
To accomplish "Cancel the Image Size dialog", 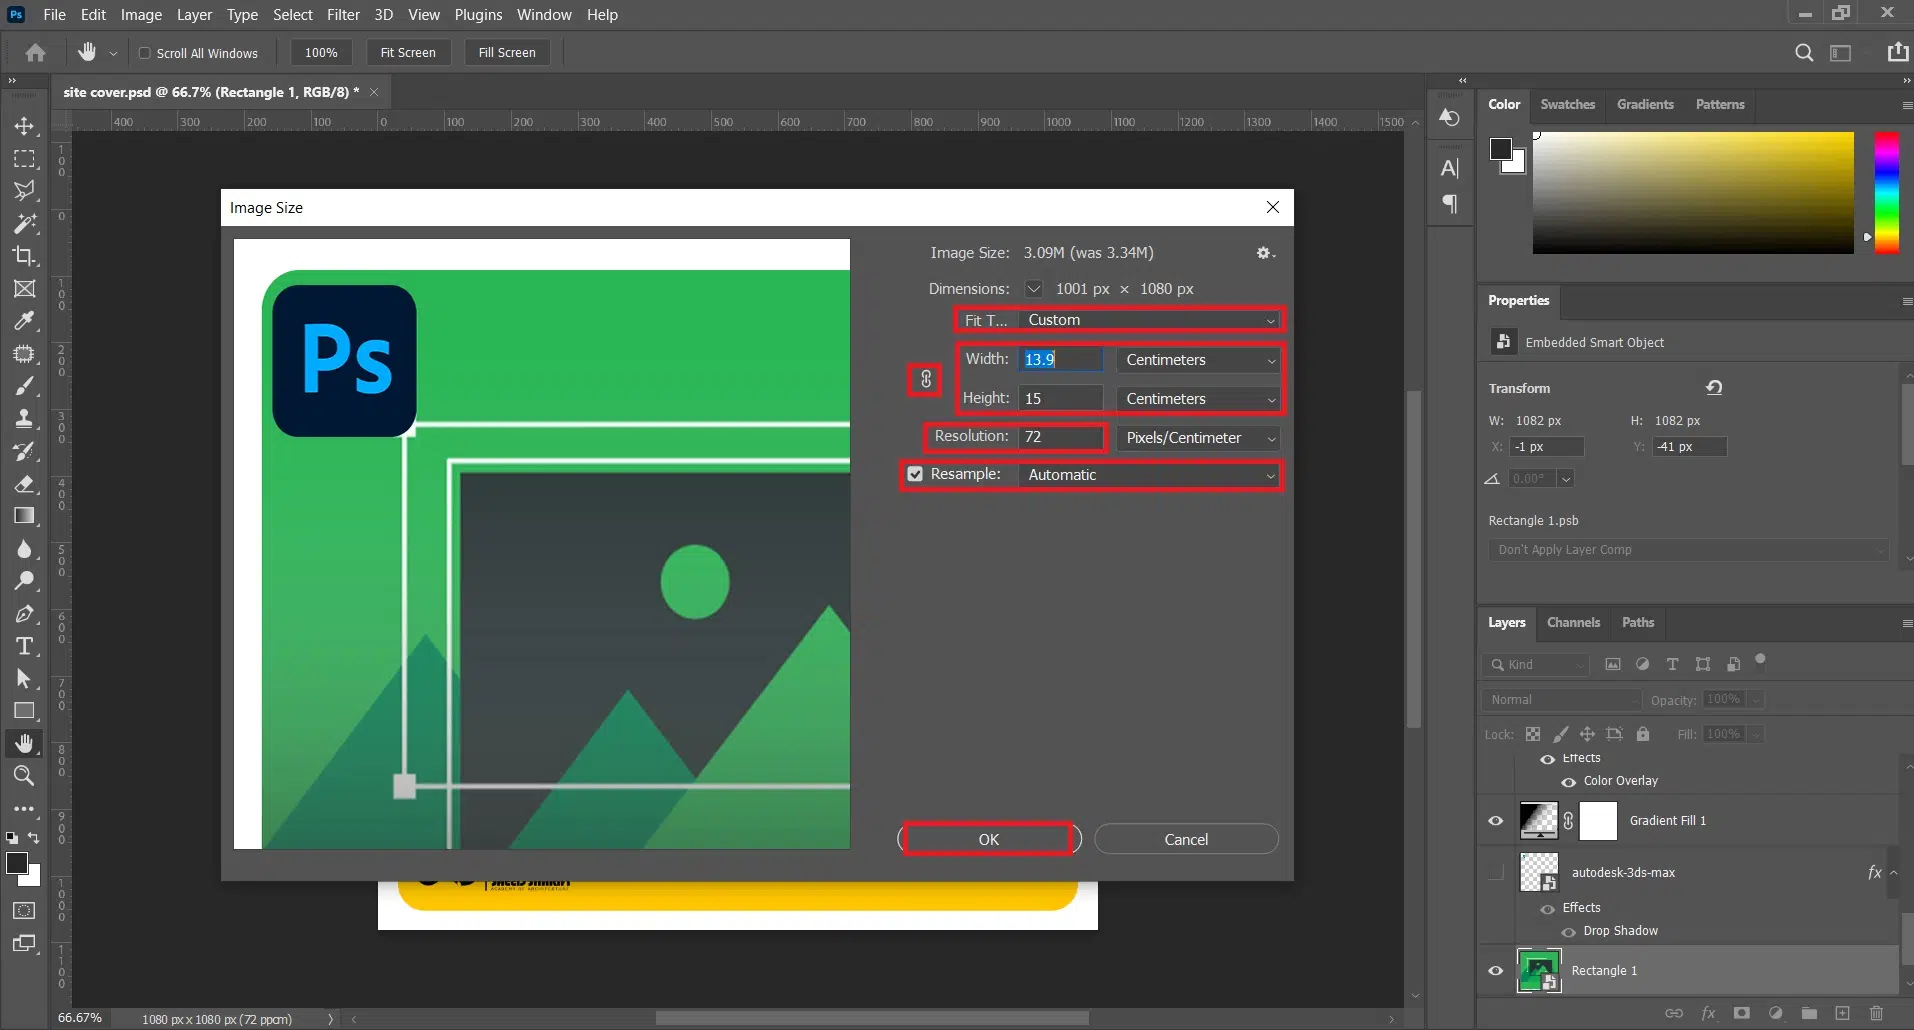I will [1186, 839].
